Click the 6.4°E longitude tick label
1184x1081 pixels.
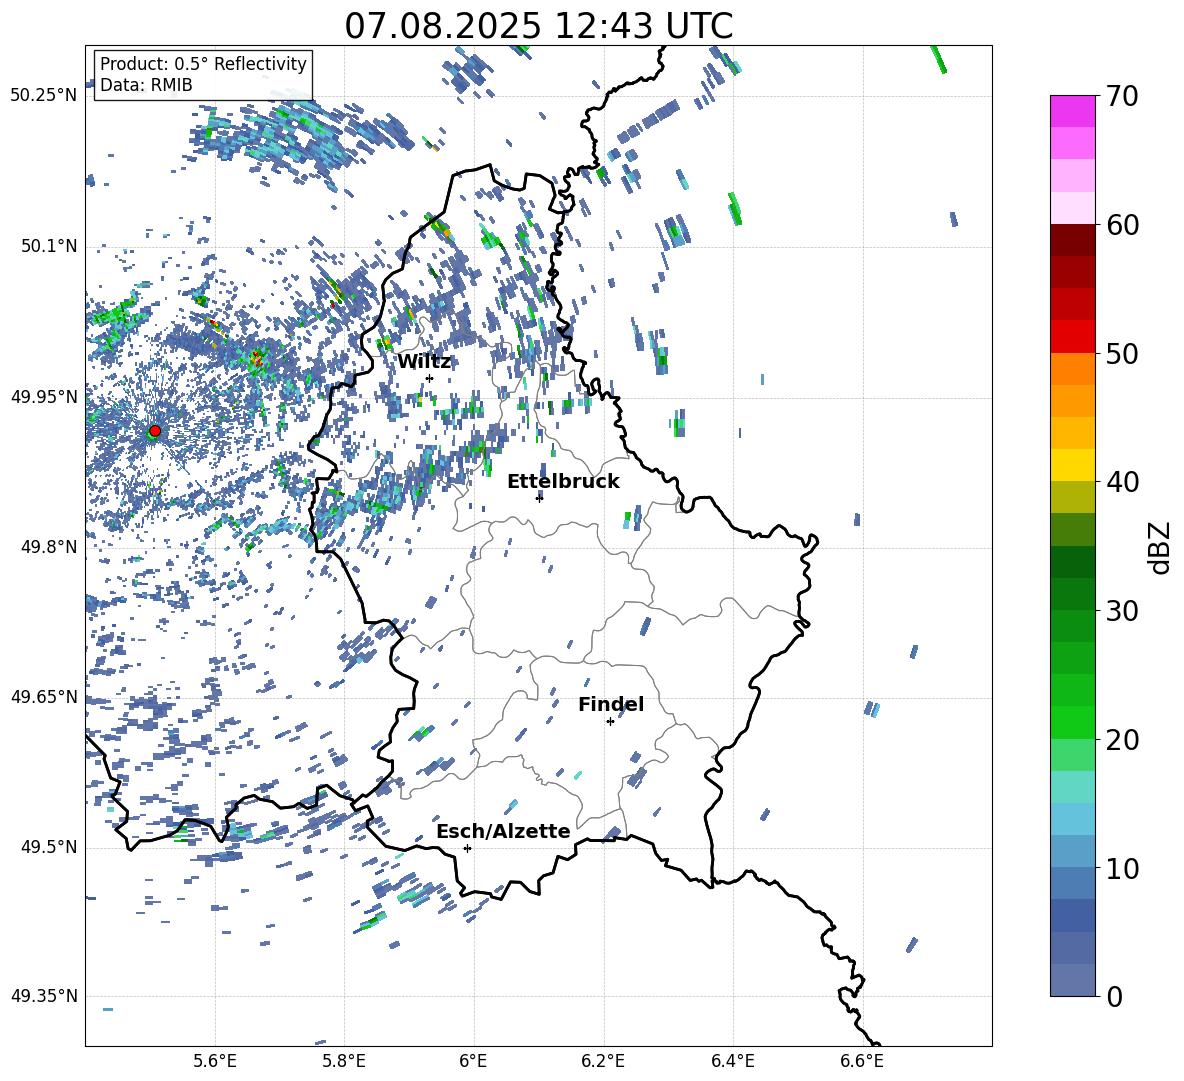732,1061
